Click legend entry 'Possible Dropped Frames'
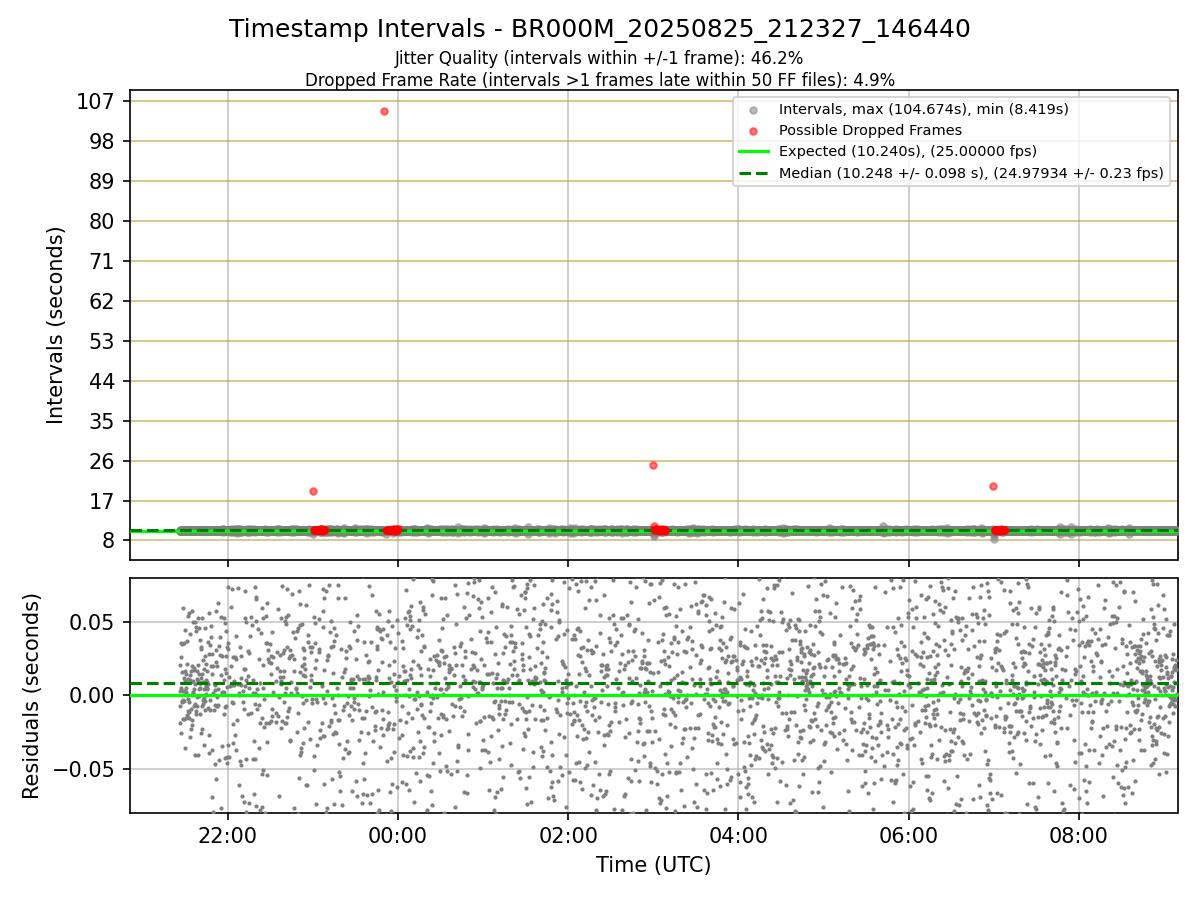This screenshot has height=900, width=1200. [870, 130]
